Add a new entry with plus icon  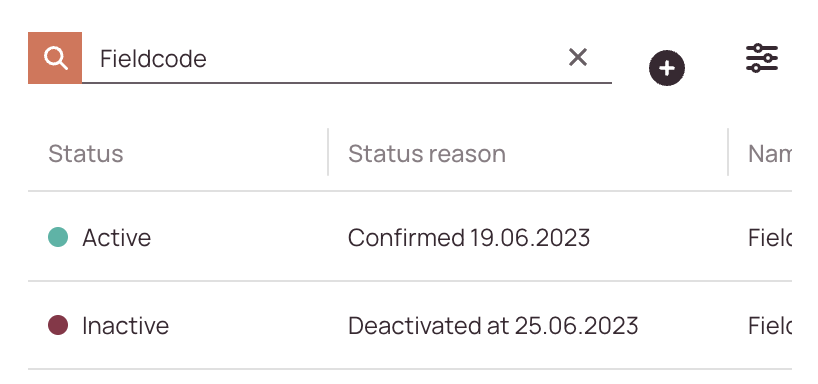(667, 68)
